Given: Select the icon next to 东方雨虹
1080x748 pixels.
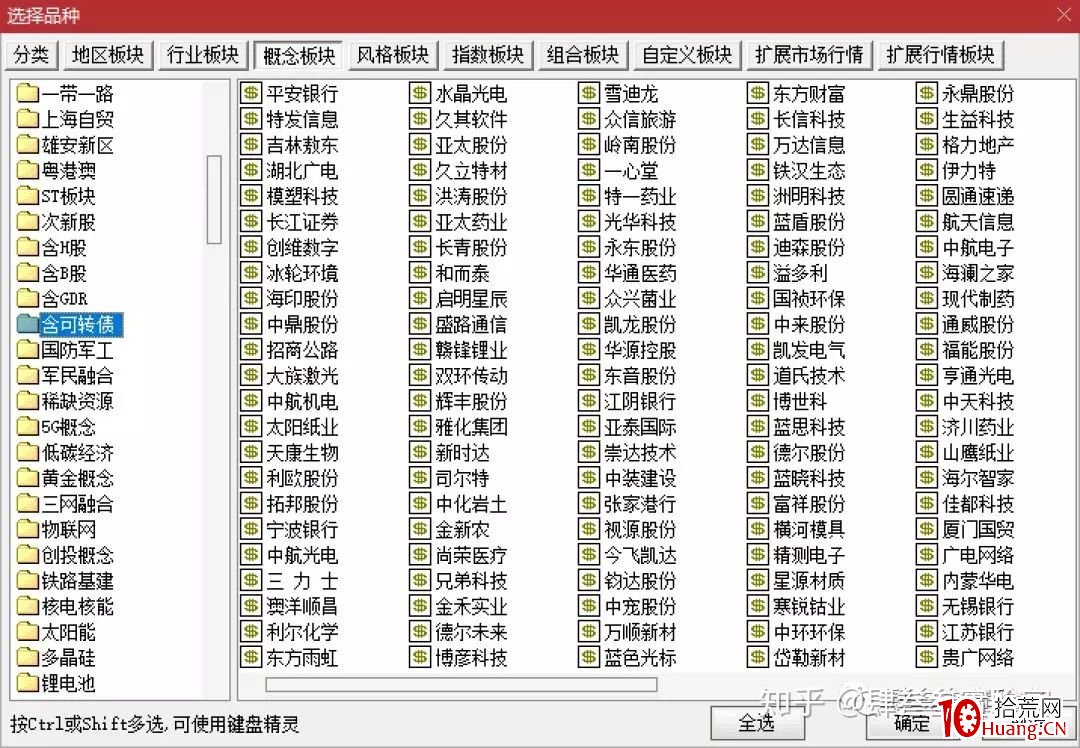Looking at the screenshot, I should click(251, 657).
